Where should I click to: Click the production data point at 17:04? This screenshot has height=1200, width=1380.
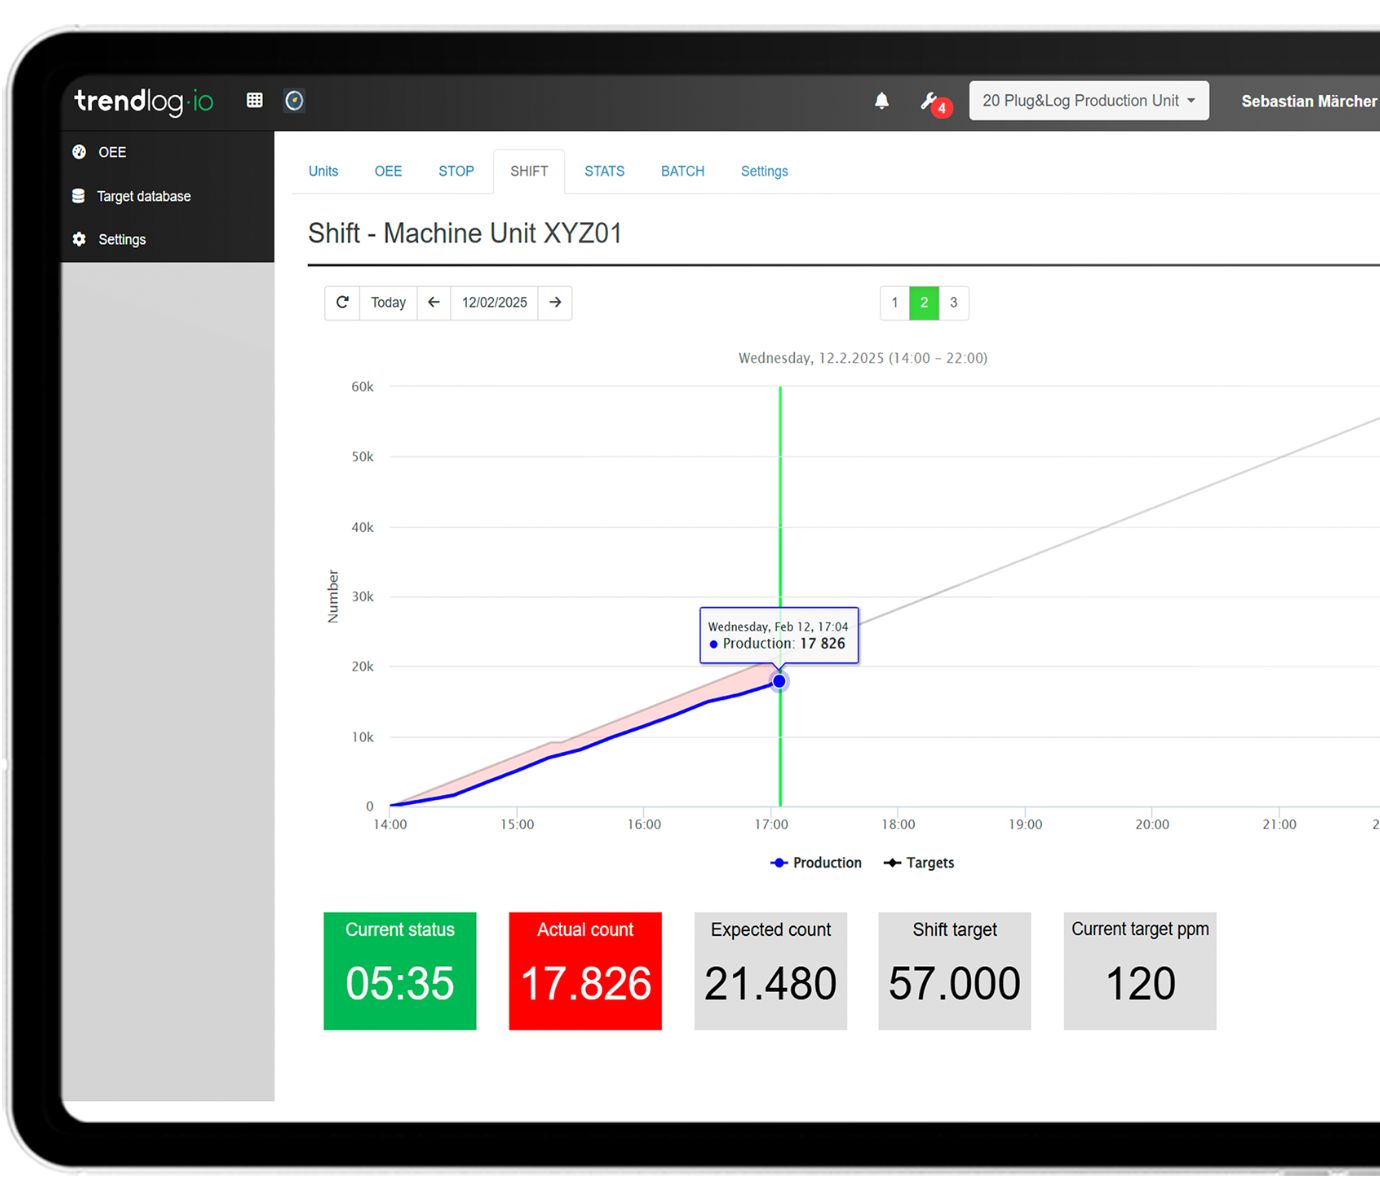tap(779, 681)
